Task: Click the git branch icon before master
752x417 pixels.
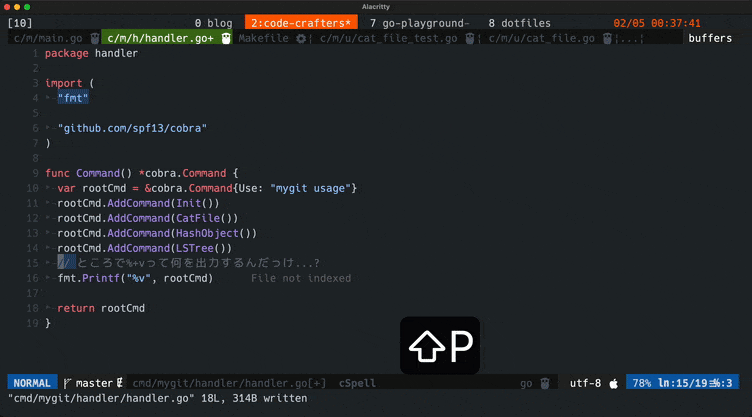Action: pos(68,383)
